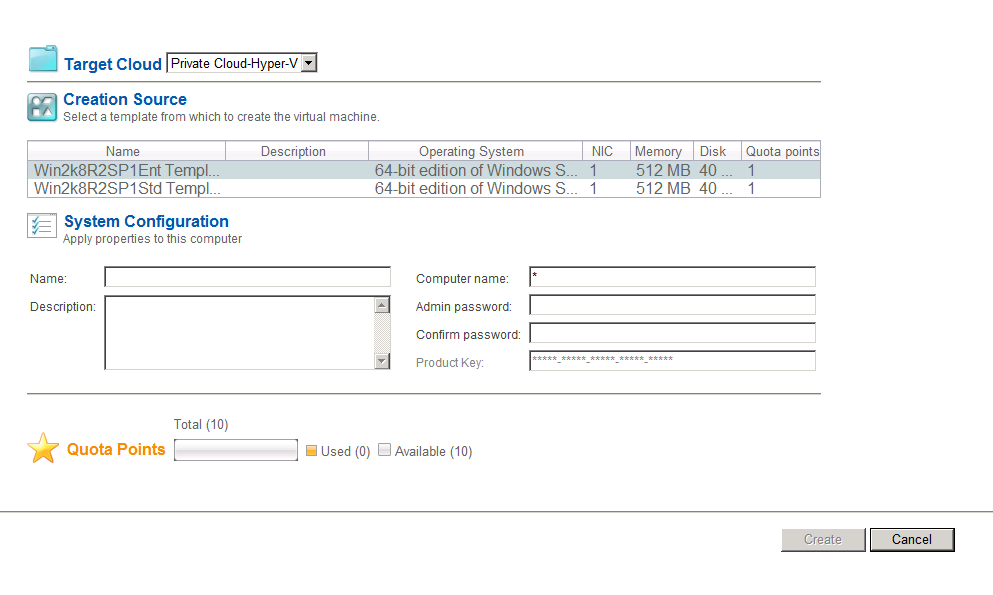Image resolution: width=993 pixels, height=595 pixels.
Task: Click the orange Used (0) legend swatch
Action: click(x=311, y=451)
